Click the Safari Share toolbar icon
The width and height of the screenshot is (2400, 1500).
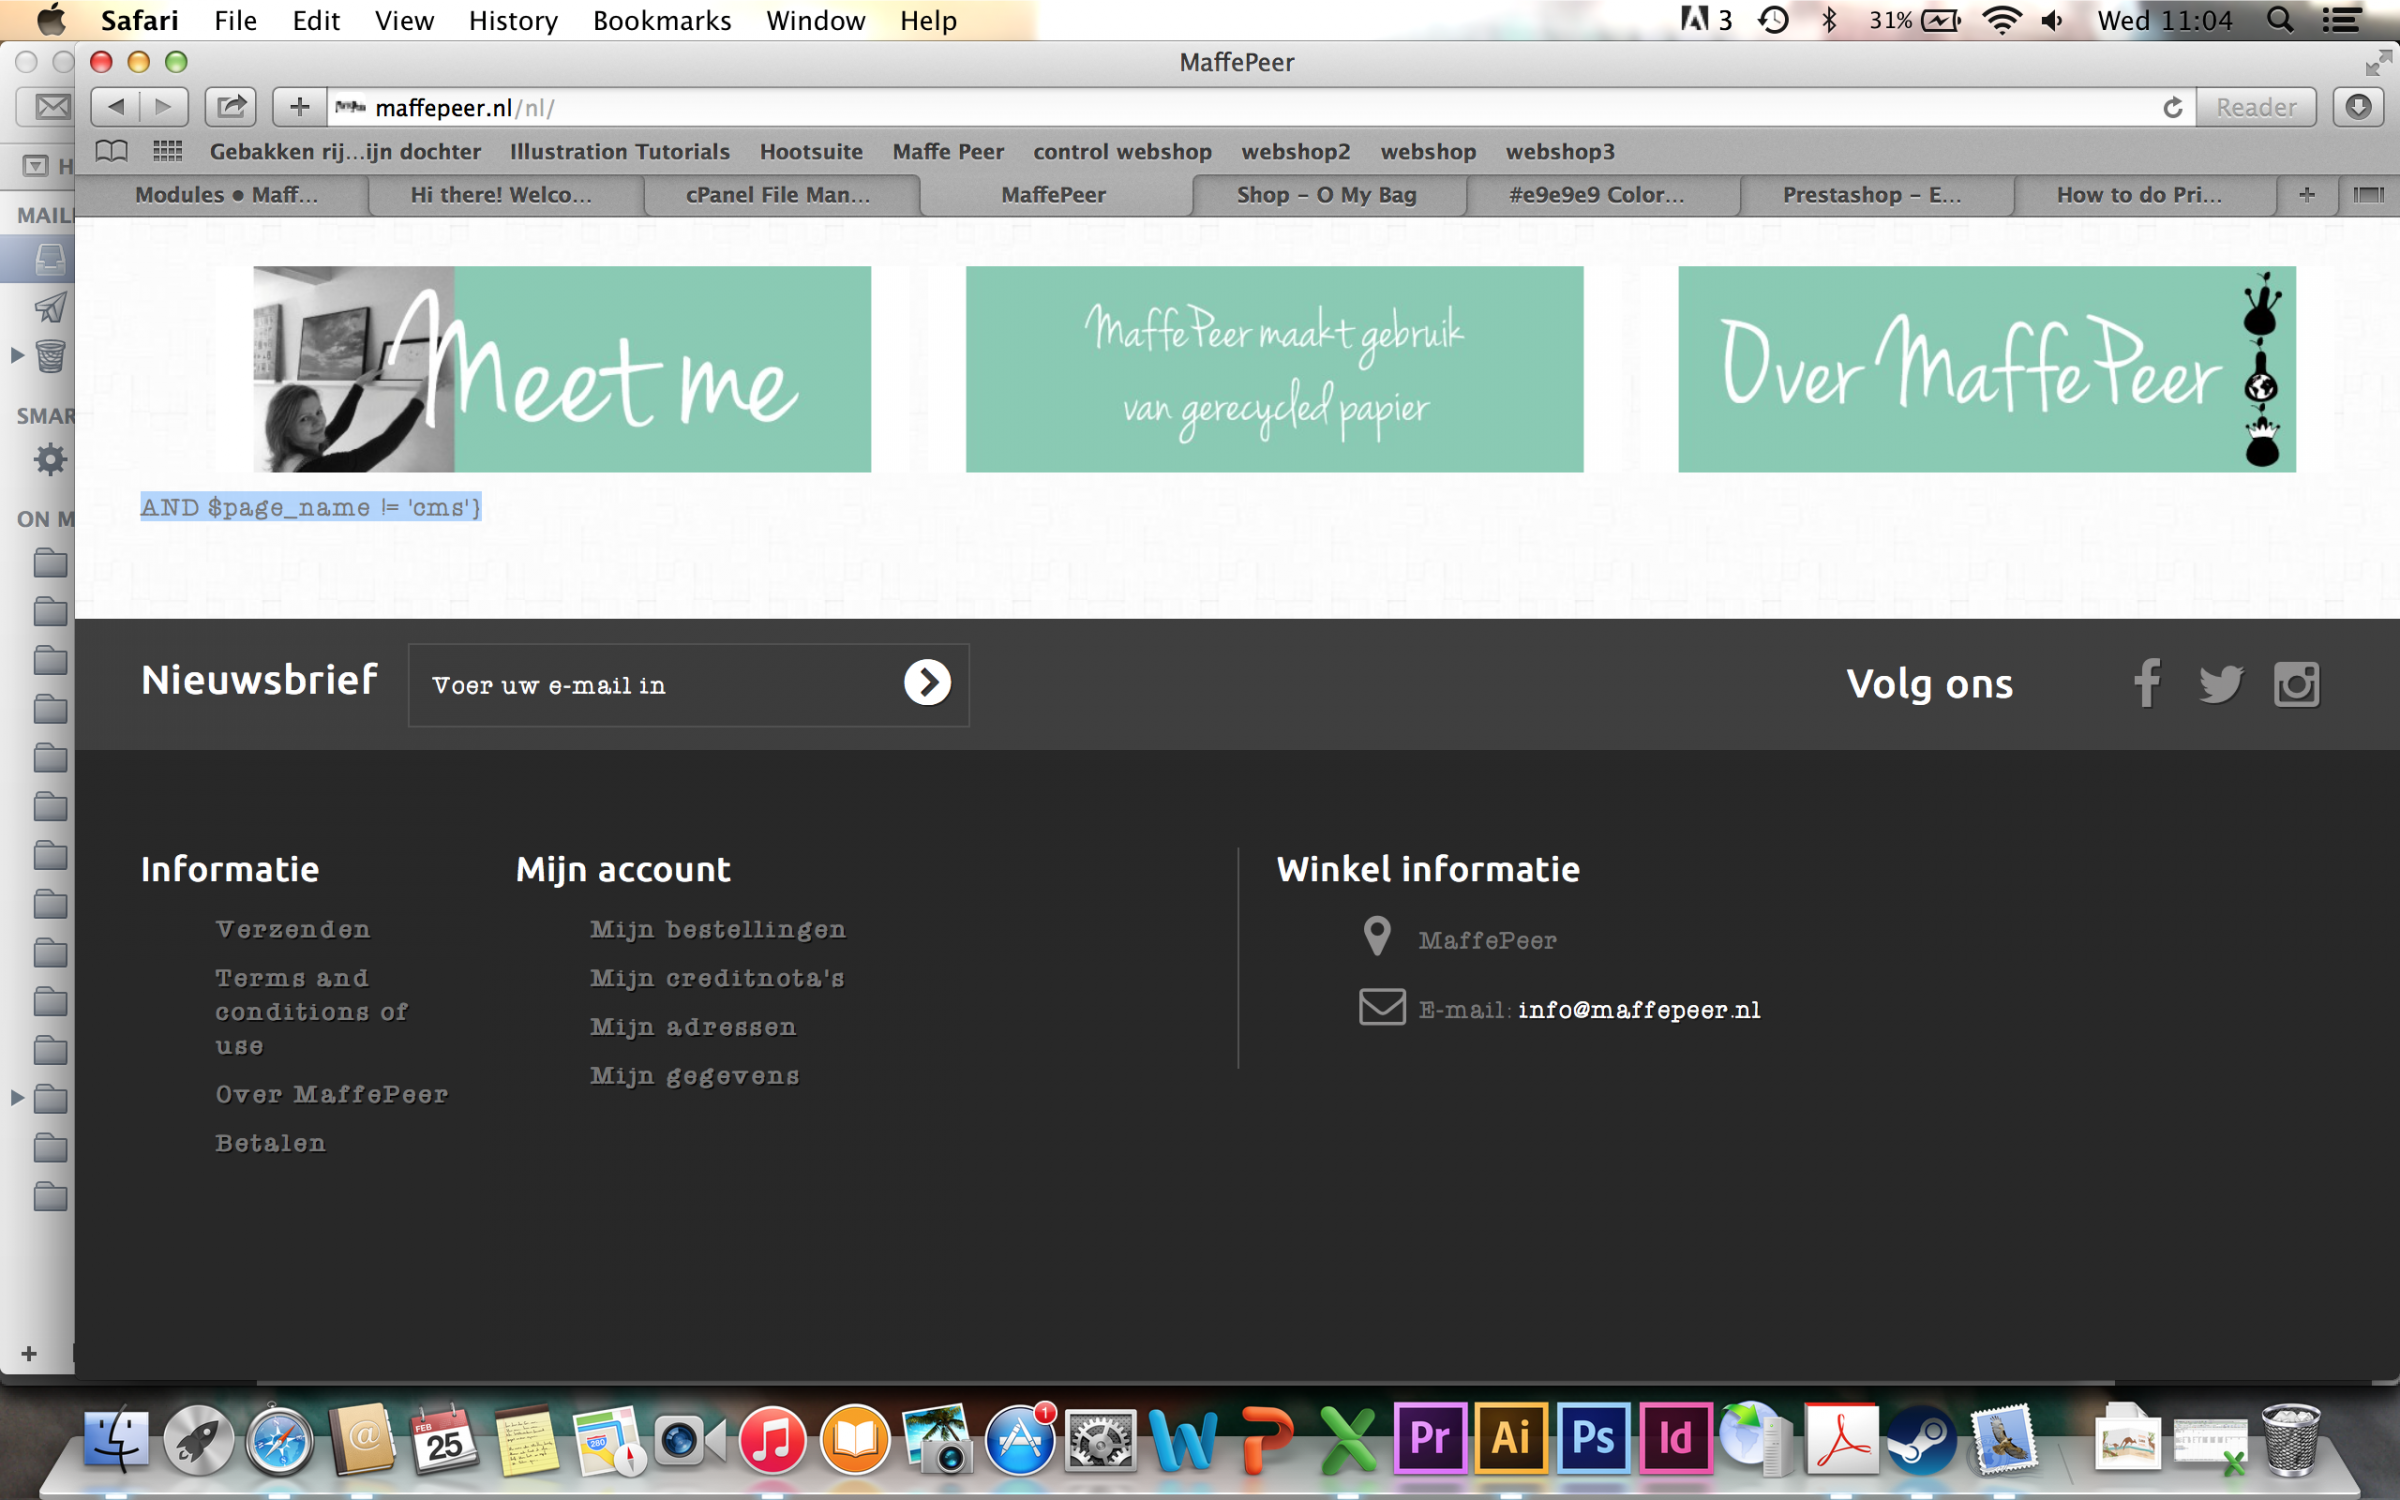pyautogui.click(x=231, y=106)
